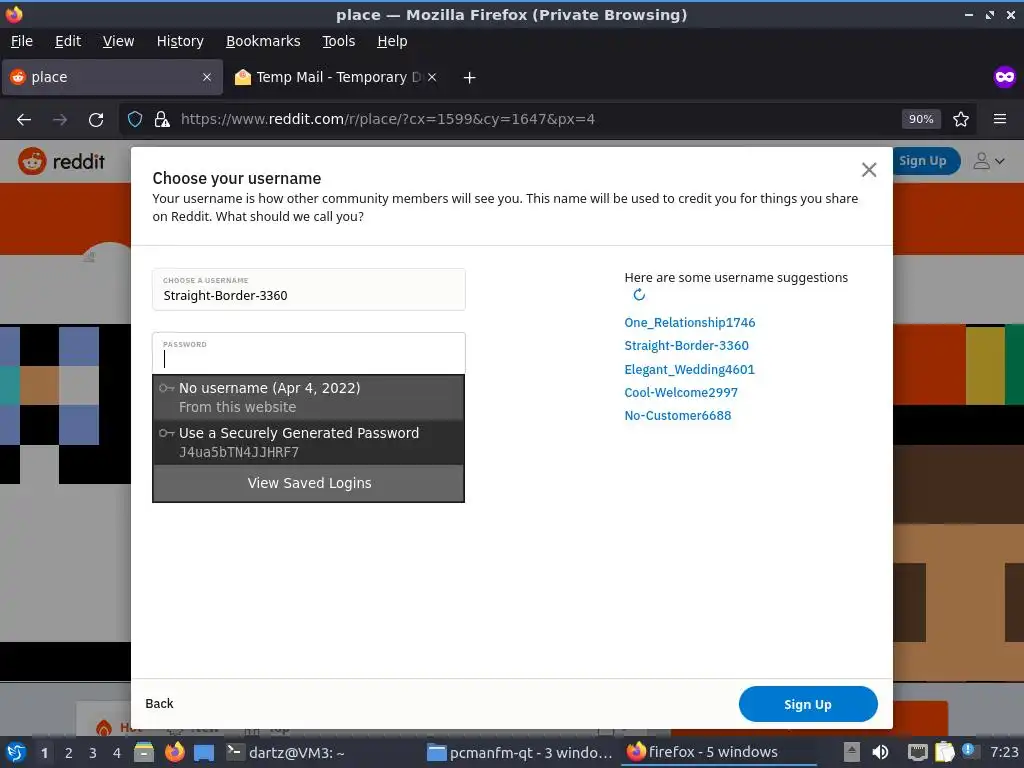Reset the 90% zoom level indicator
The width and height of the screenshot is (1024, 768).
(921, 119)
